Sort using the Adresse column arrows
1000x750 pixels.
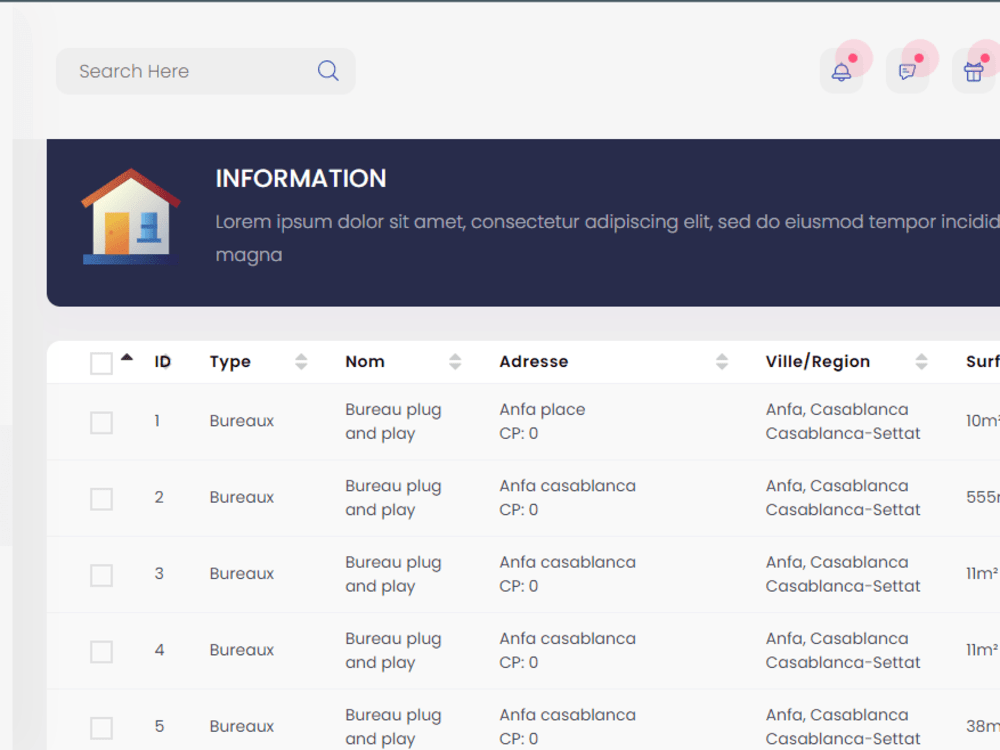coord(722,362)
